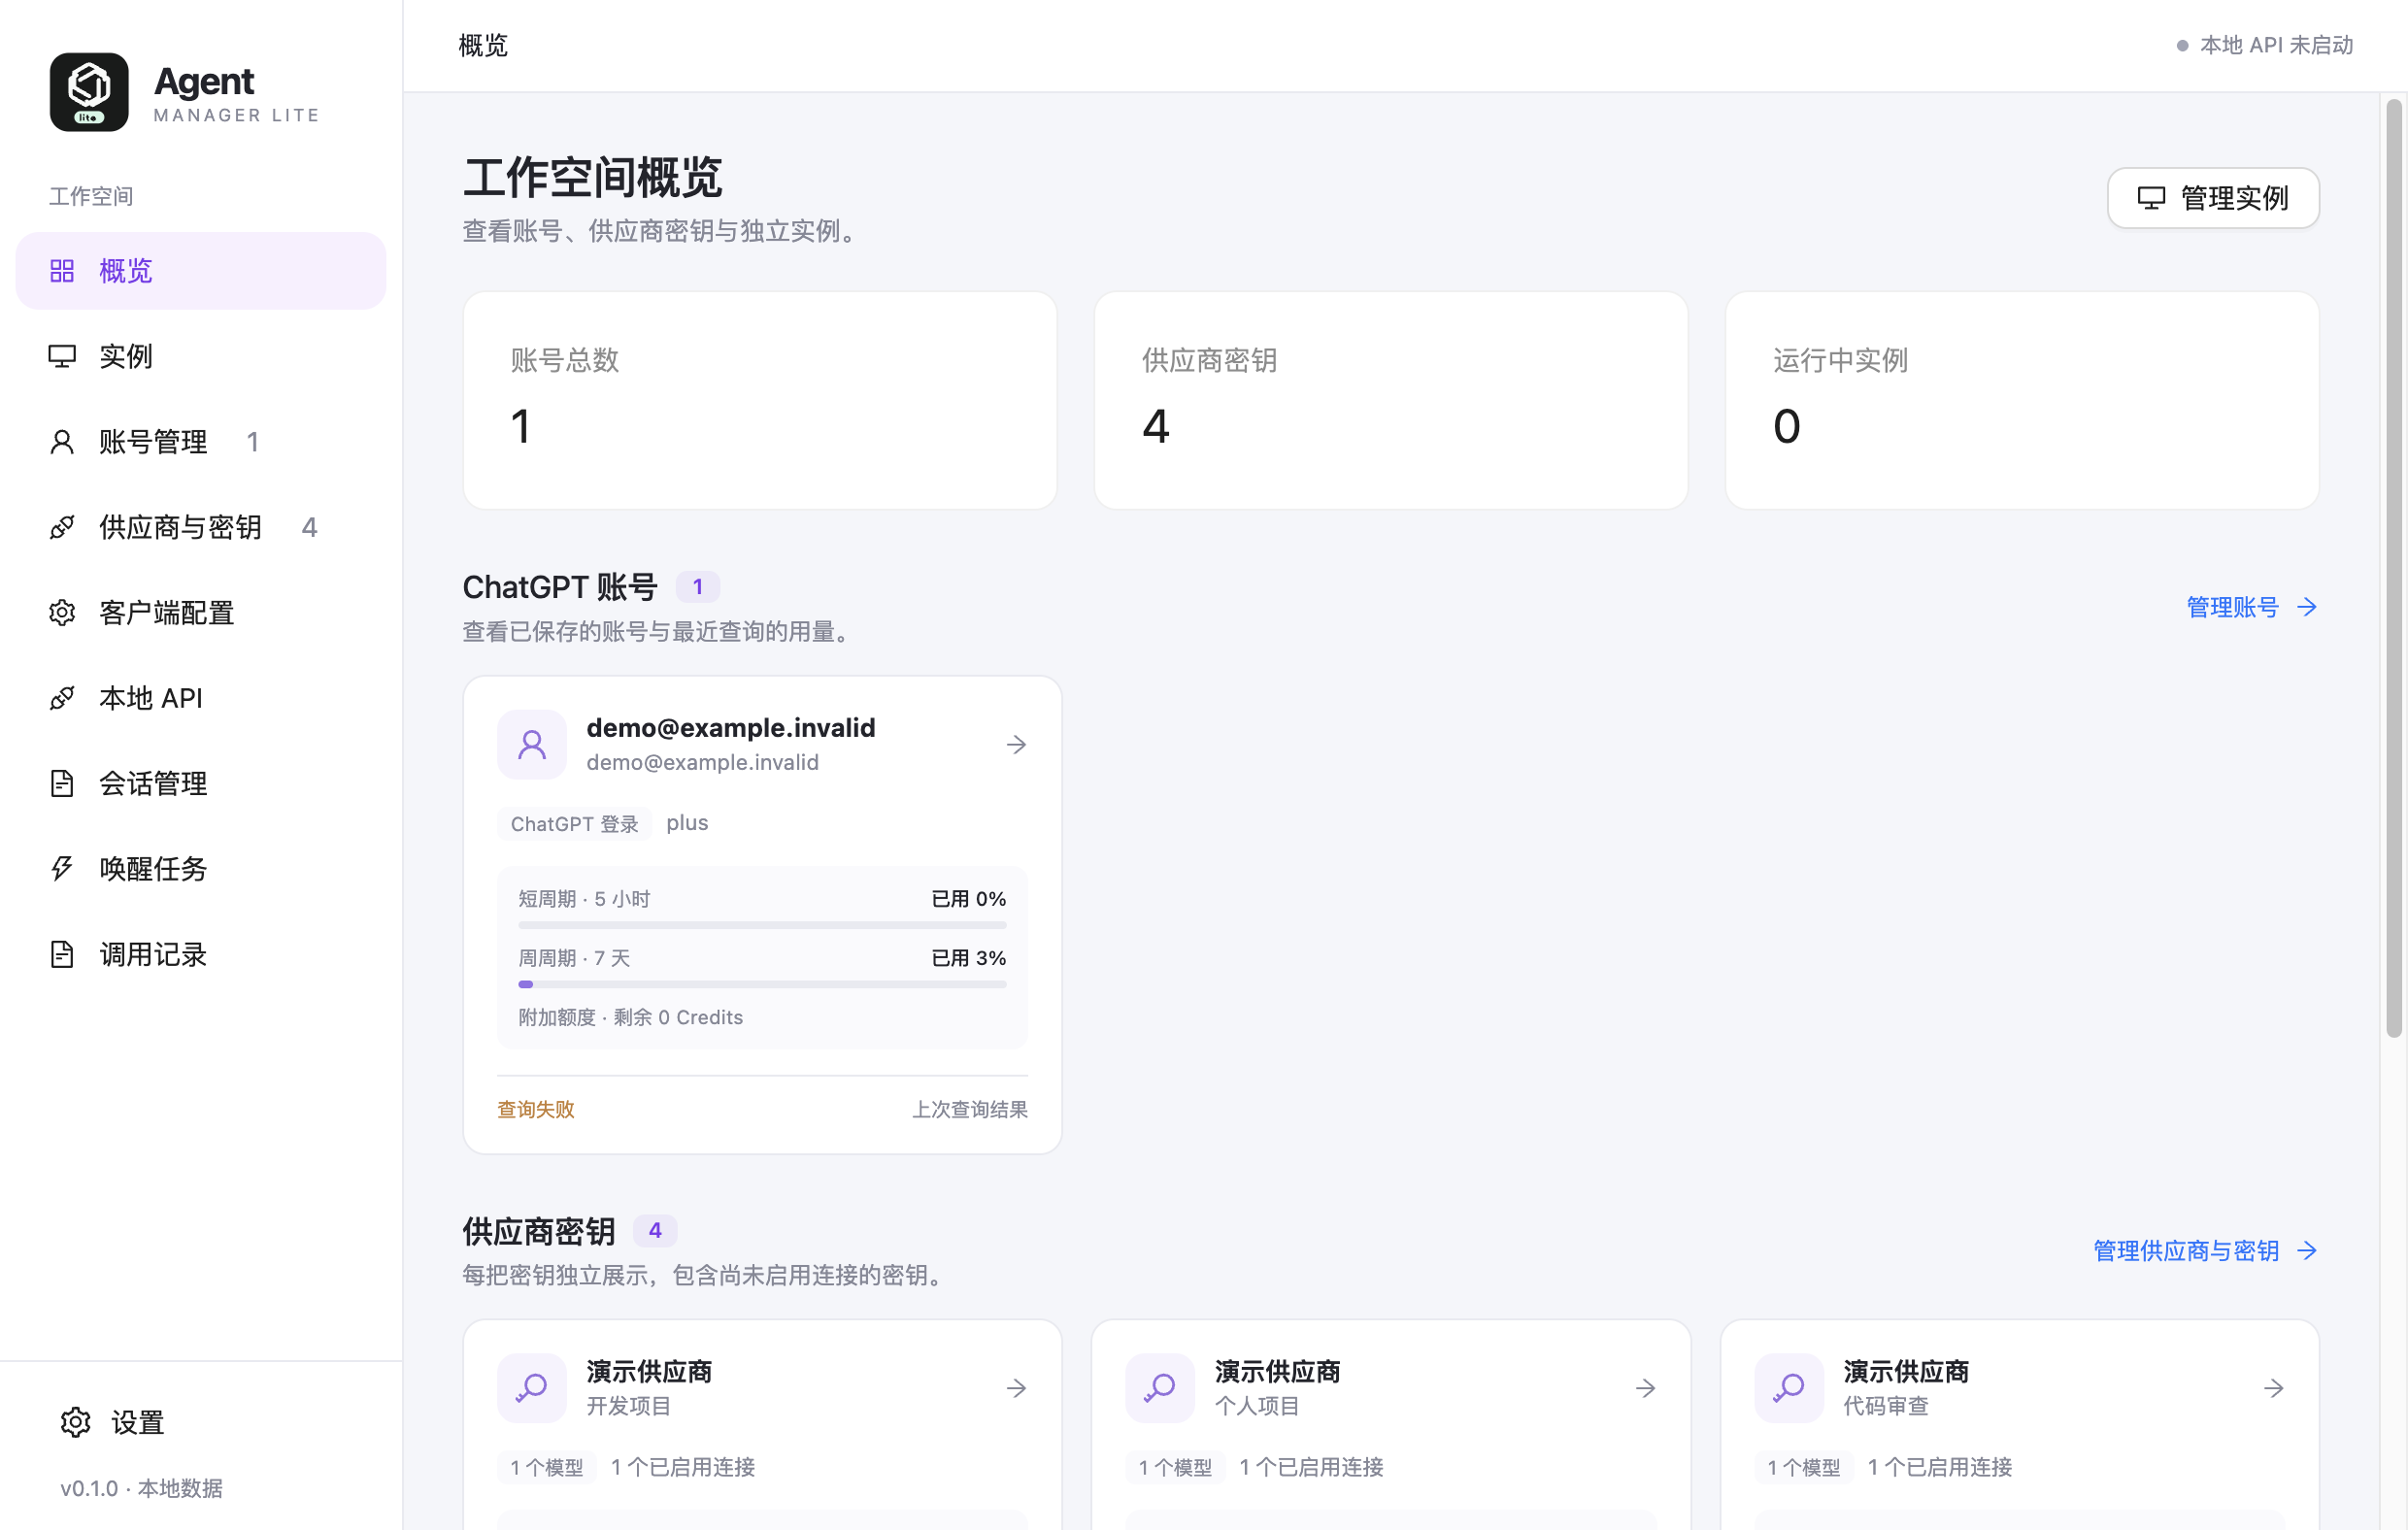The image size is (2408, 1530).
Task: Click the 账号总数 stat card
Action: [760, 400]
